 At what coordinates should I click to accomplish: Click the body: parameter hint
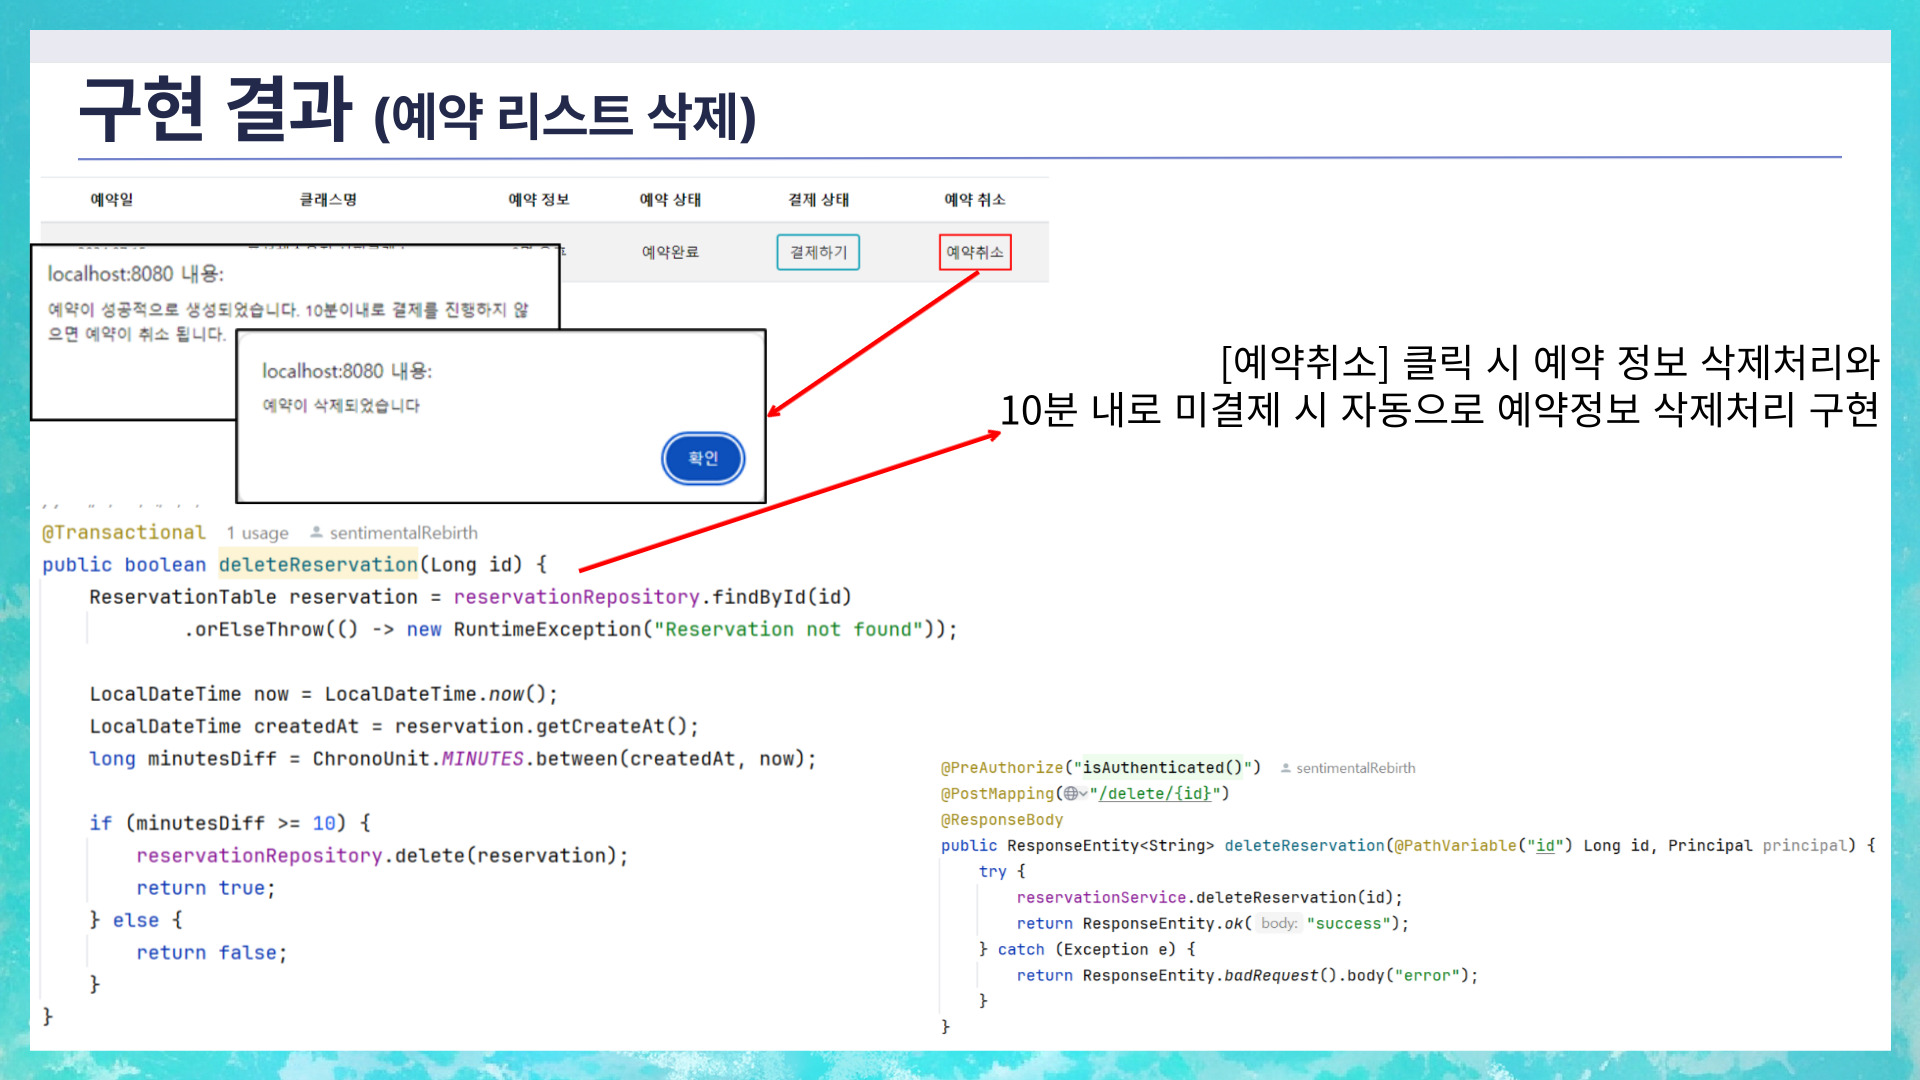point(1279,923)
